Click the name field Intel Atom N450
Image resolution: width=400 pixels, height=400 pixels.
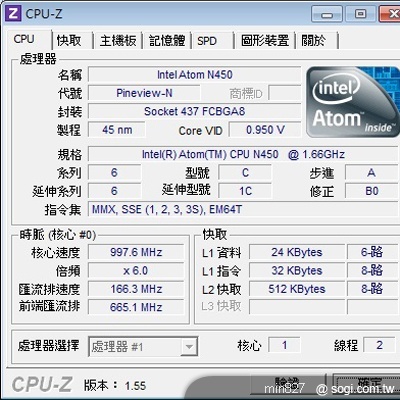pyautogui.click(x=195, y=75)
